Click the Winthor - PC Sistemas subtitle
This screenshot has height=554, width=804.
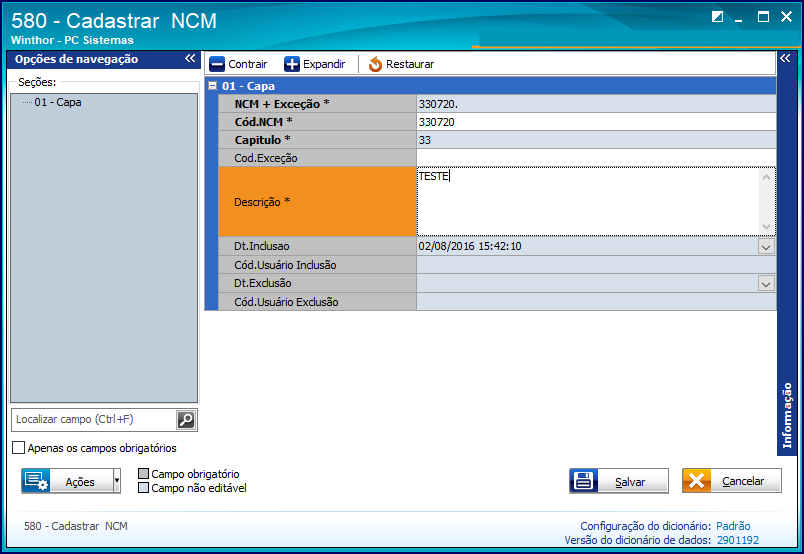(x=72, y=40)
